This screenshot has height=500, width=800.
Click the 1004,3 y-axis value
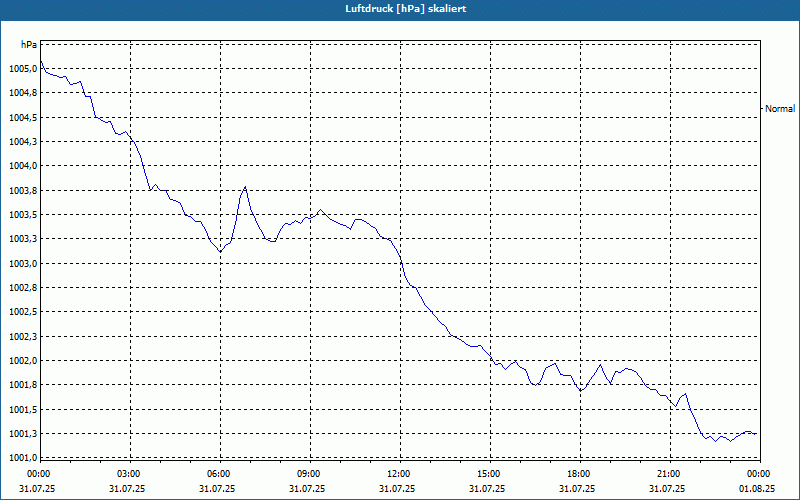click(23, 141)
